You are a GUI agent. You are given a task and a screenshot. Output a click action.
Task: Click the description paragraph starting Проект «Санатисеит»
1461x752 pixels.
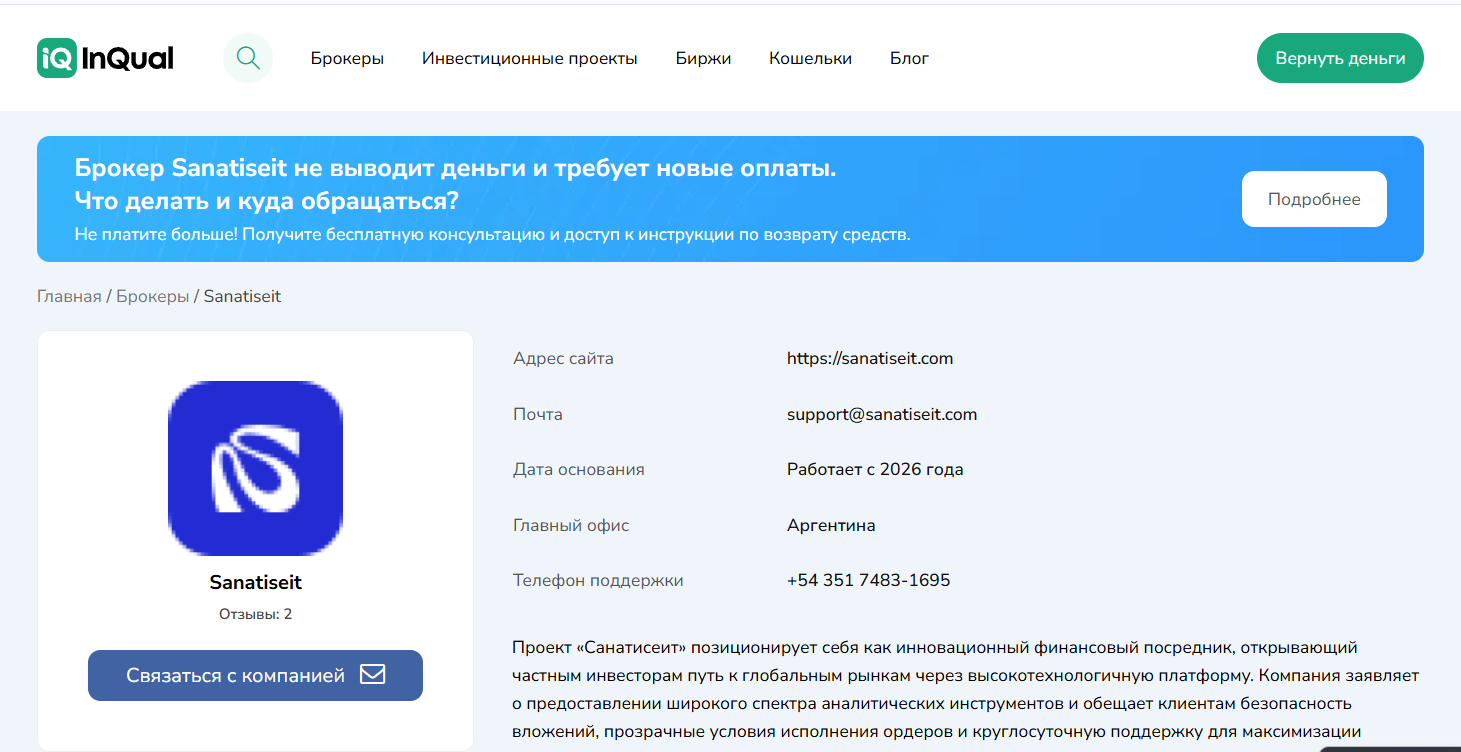tap(965, 690)
